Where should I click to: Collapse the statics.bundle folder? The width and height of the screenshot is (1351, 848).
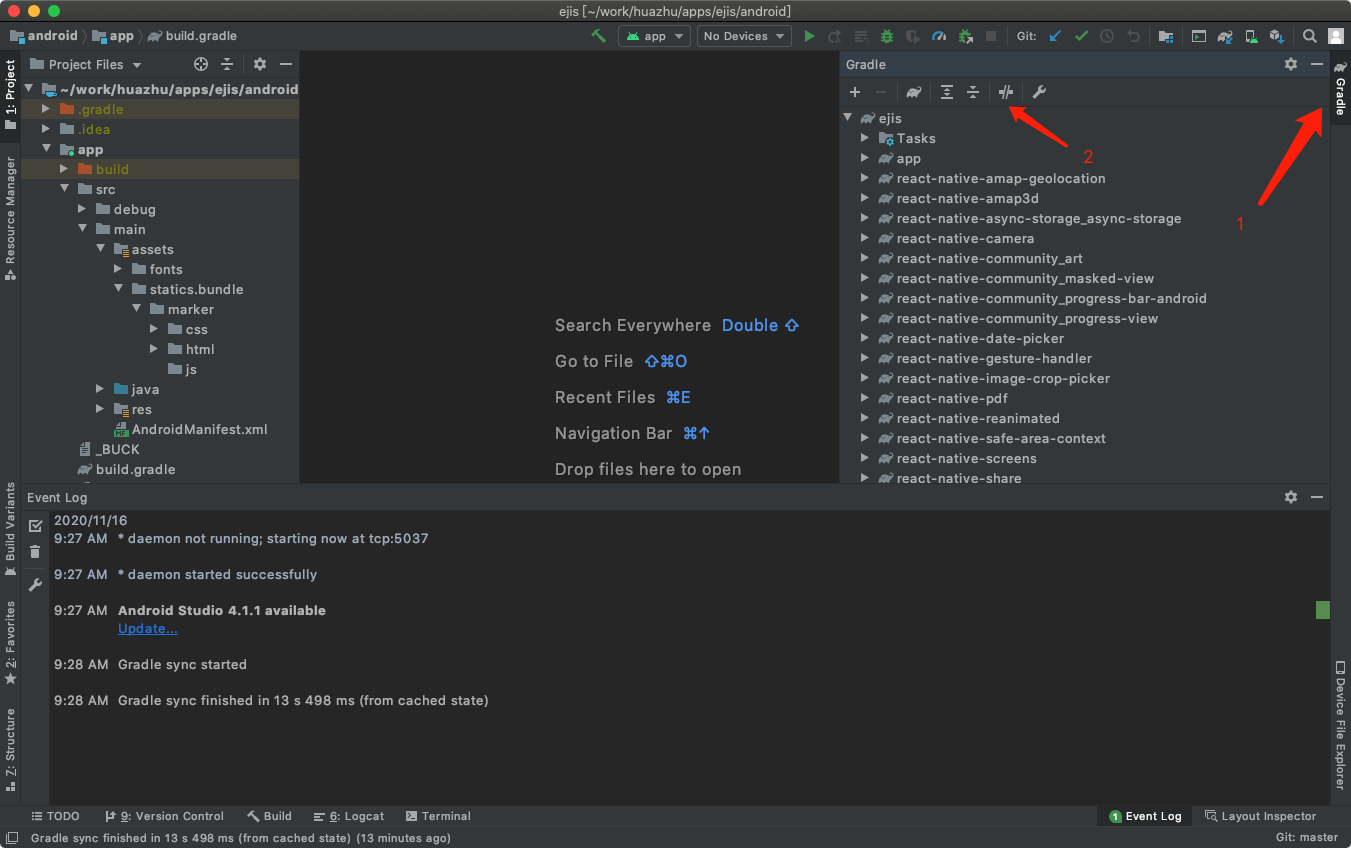pyautogui.click(x=118, y=289)
